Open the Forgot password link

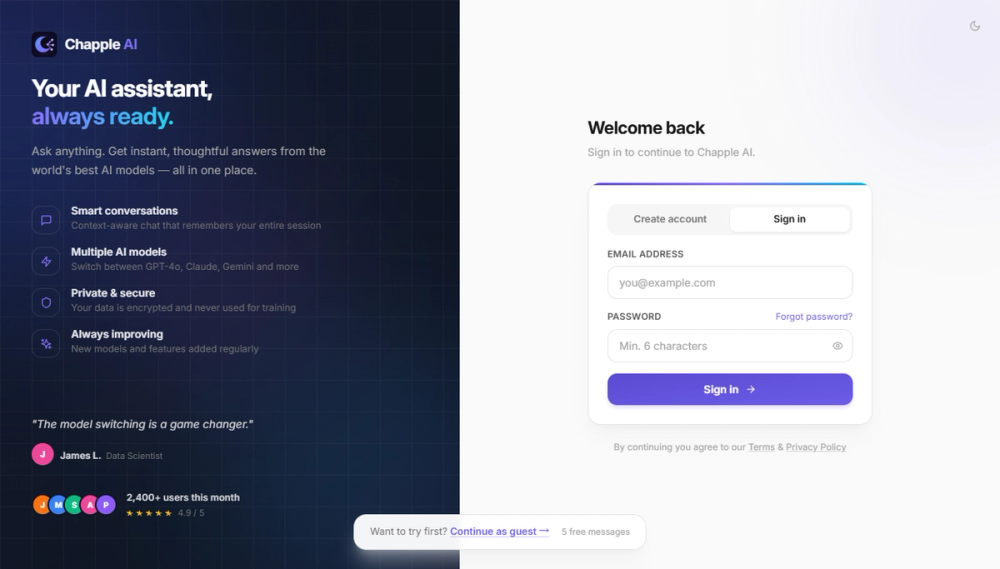click(814, 316)
